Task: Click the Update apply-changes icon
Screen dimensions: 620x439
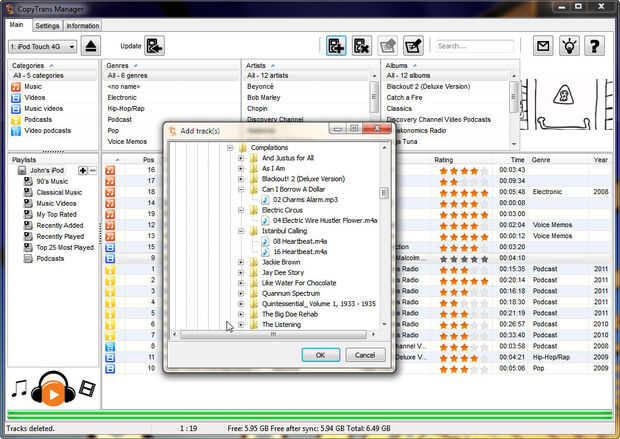Action: click(154, 46)
